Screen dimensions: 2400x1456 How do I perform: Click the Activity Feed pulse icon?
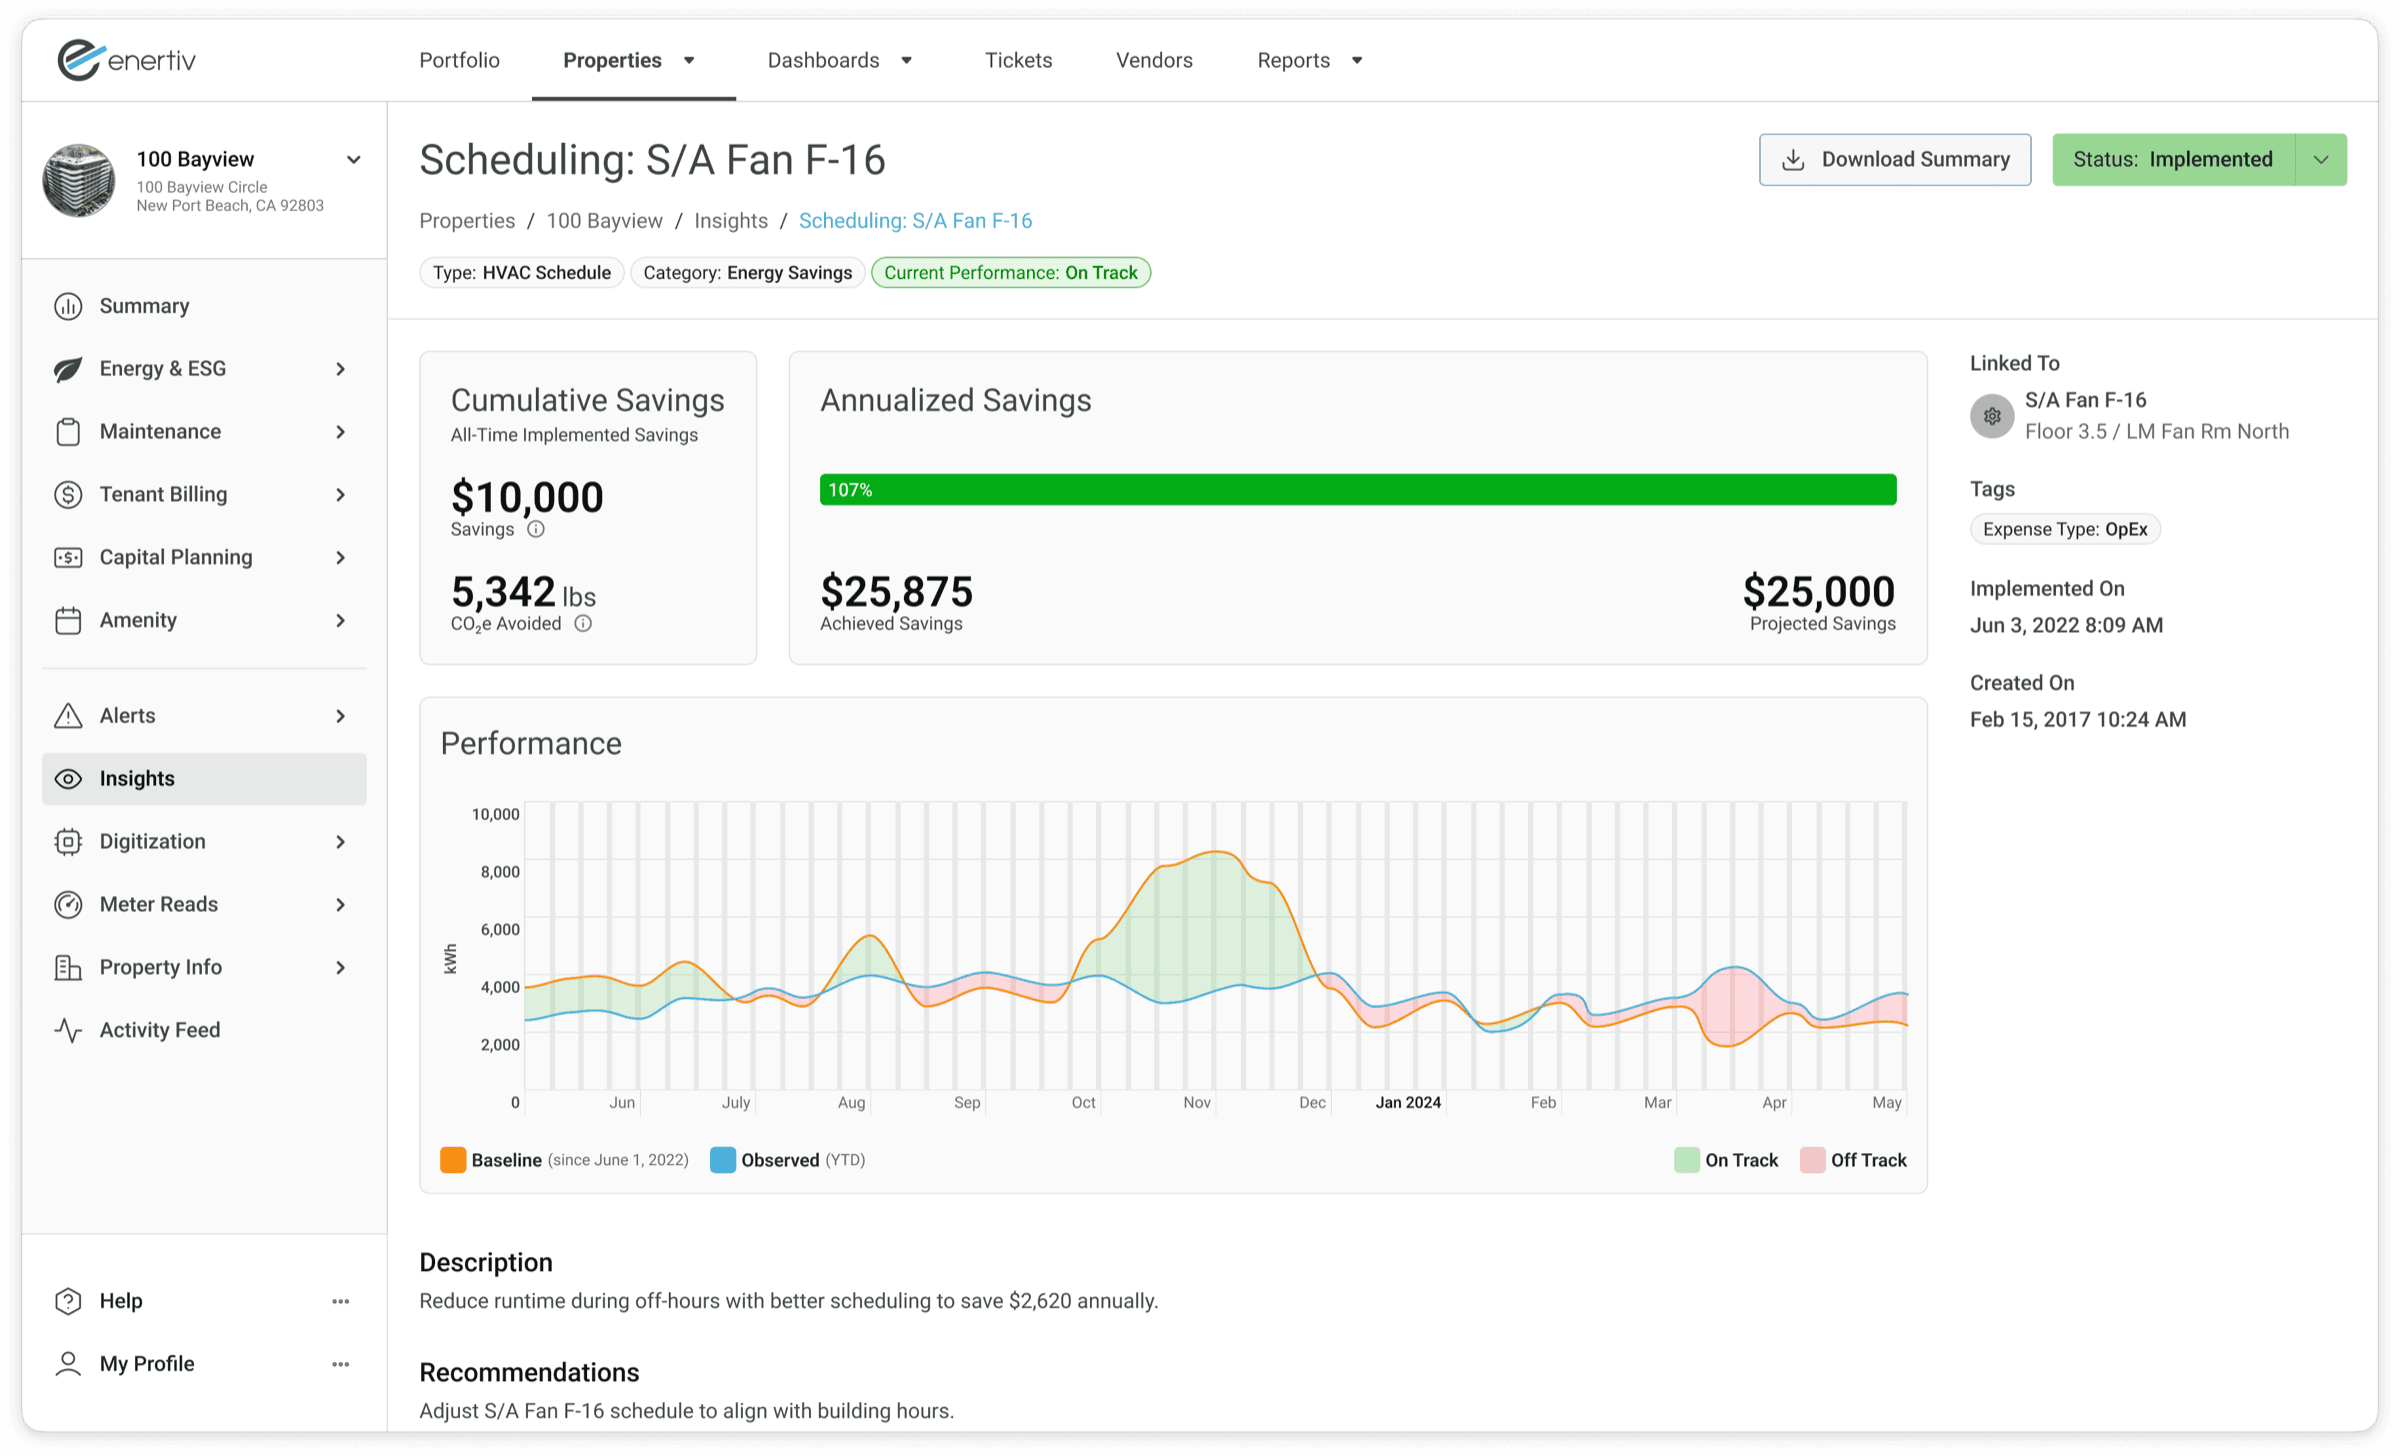click(68, 1031)
